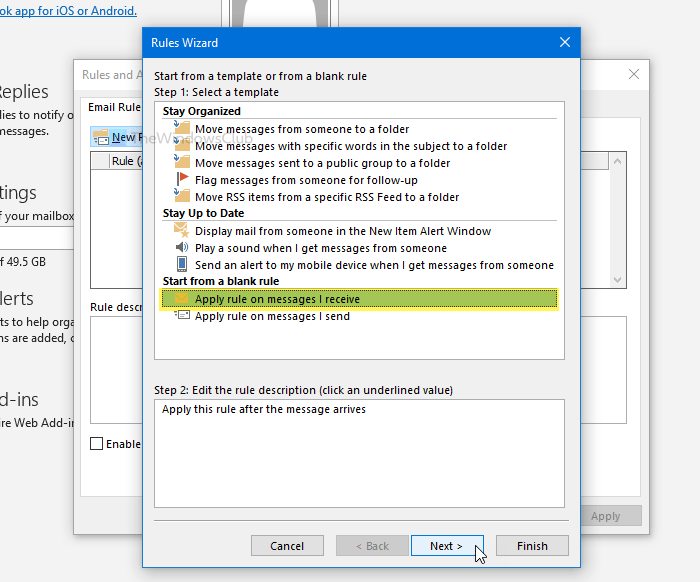This screenshot has height=582, width=700.
Task: Select 'Apply rule on messages I receive'
Action: click(359, 299)
